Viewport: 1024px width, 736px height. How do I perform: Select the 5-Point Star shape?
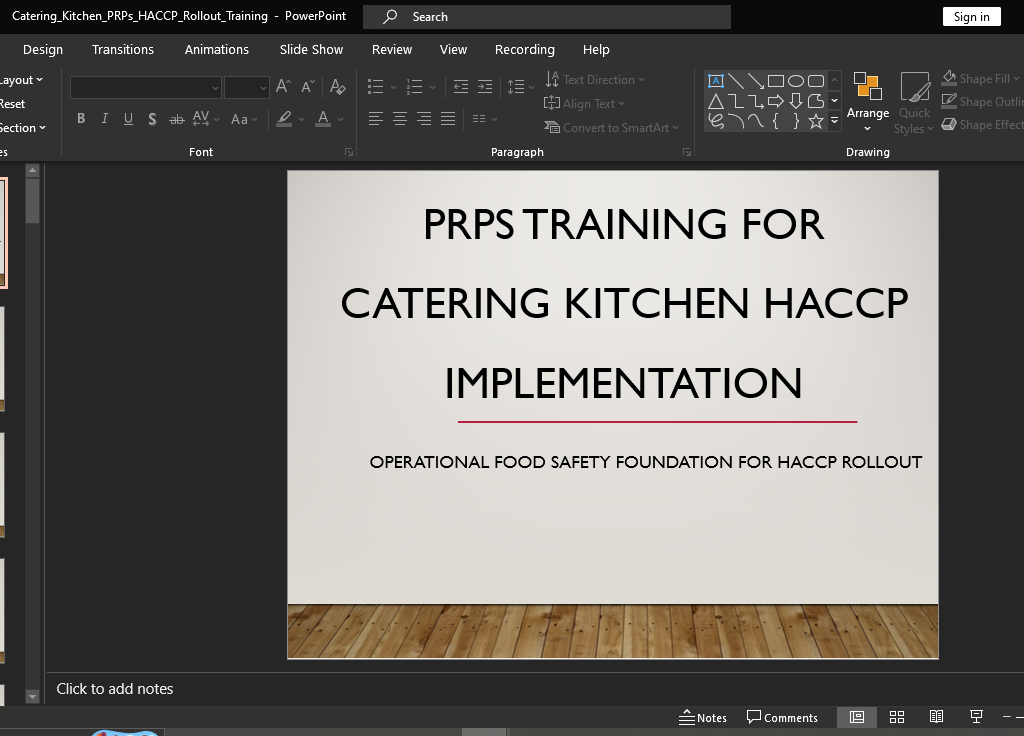(816, 121)
